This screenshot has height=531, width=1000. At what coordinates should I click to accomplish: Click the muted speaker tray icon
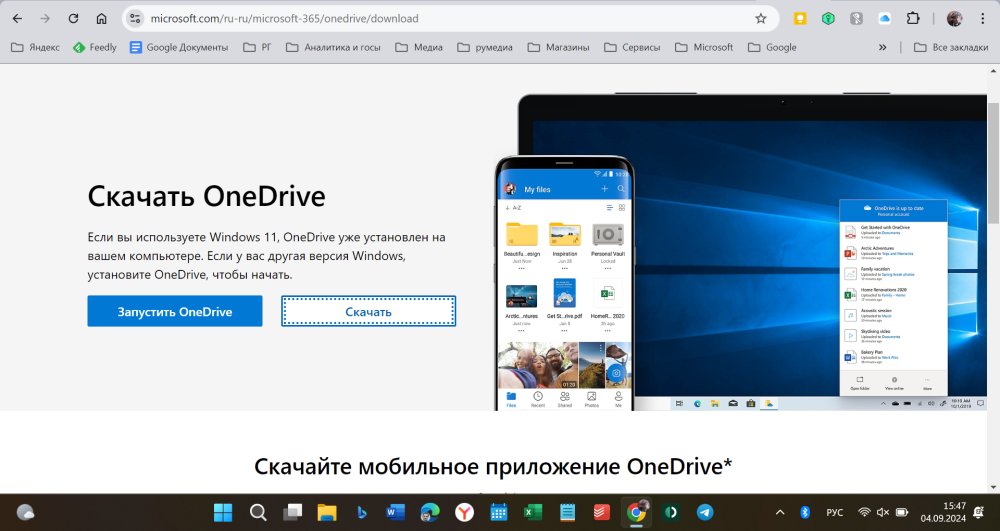click(x=883, y=512)
